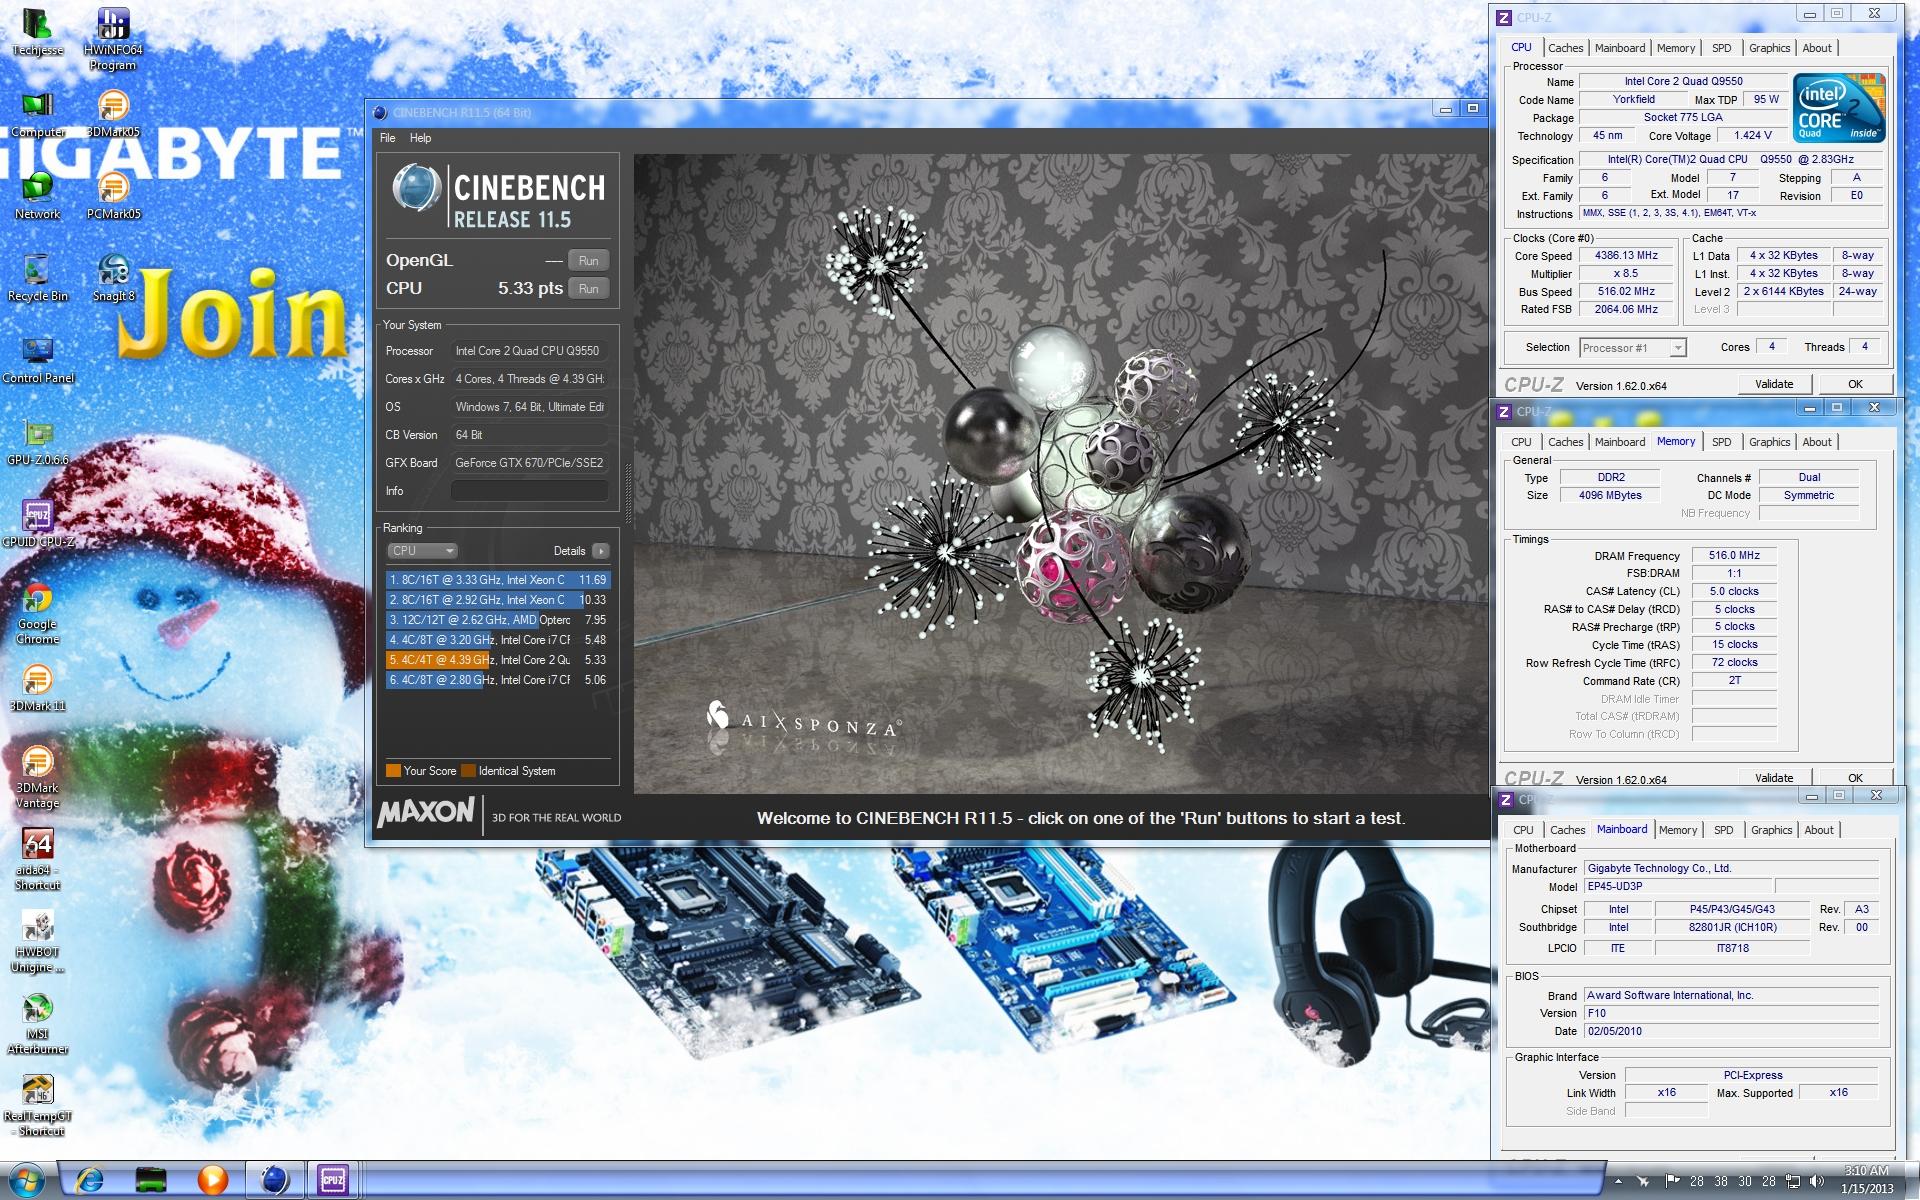1920x1200 pixels.
Task: Open the Techjesse desktop icon
Action: click(37, 32)
